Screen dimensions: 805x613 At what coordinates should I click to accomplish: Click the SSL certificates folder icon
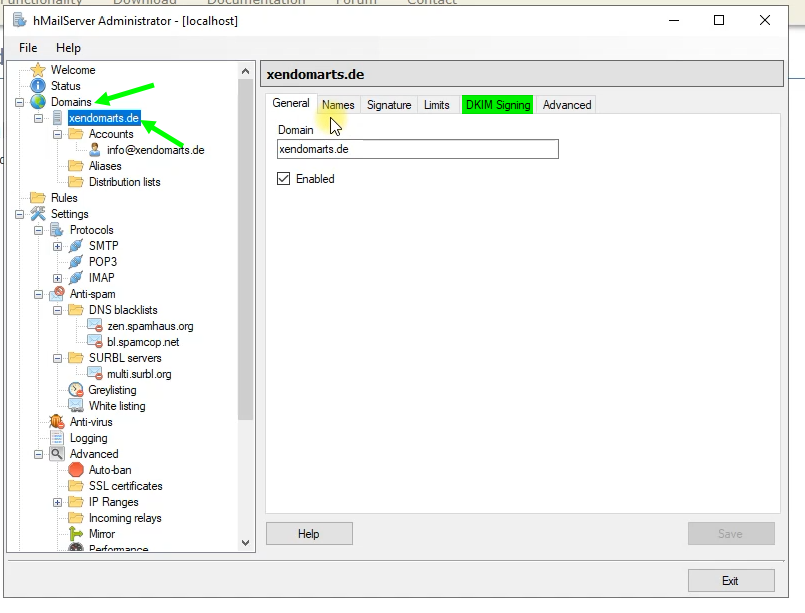pyautogui.click(x=76, y=486)
